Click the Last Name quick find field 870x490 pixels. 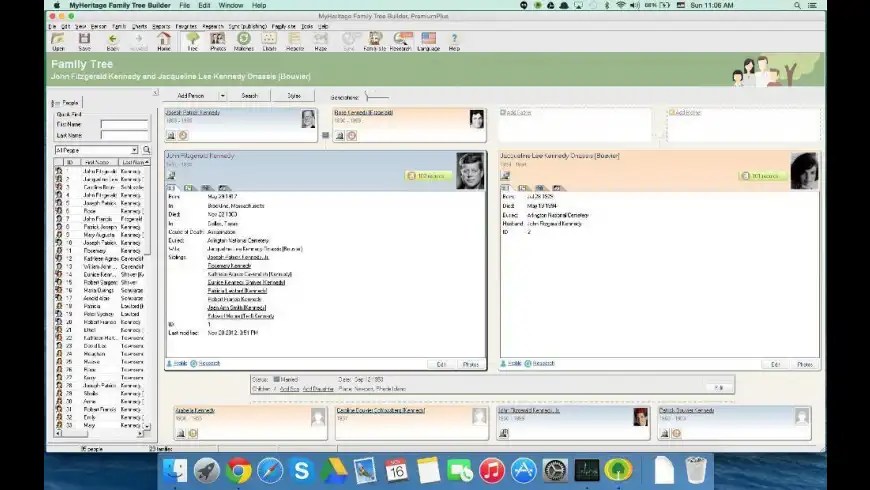(x=124, y=135)
